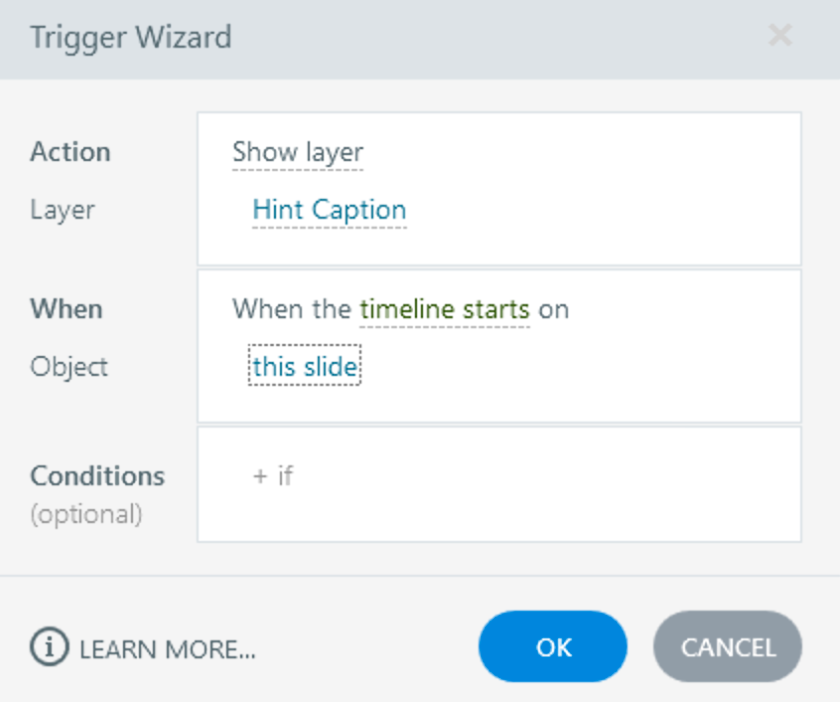Image resolution: width=840 pixels, height=702 pixels.
Task: Click the word "on" after timeline starts
Action: pos(554,310)
